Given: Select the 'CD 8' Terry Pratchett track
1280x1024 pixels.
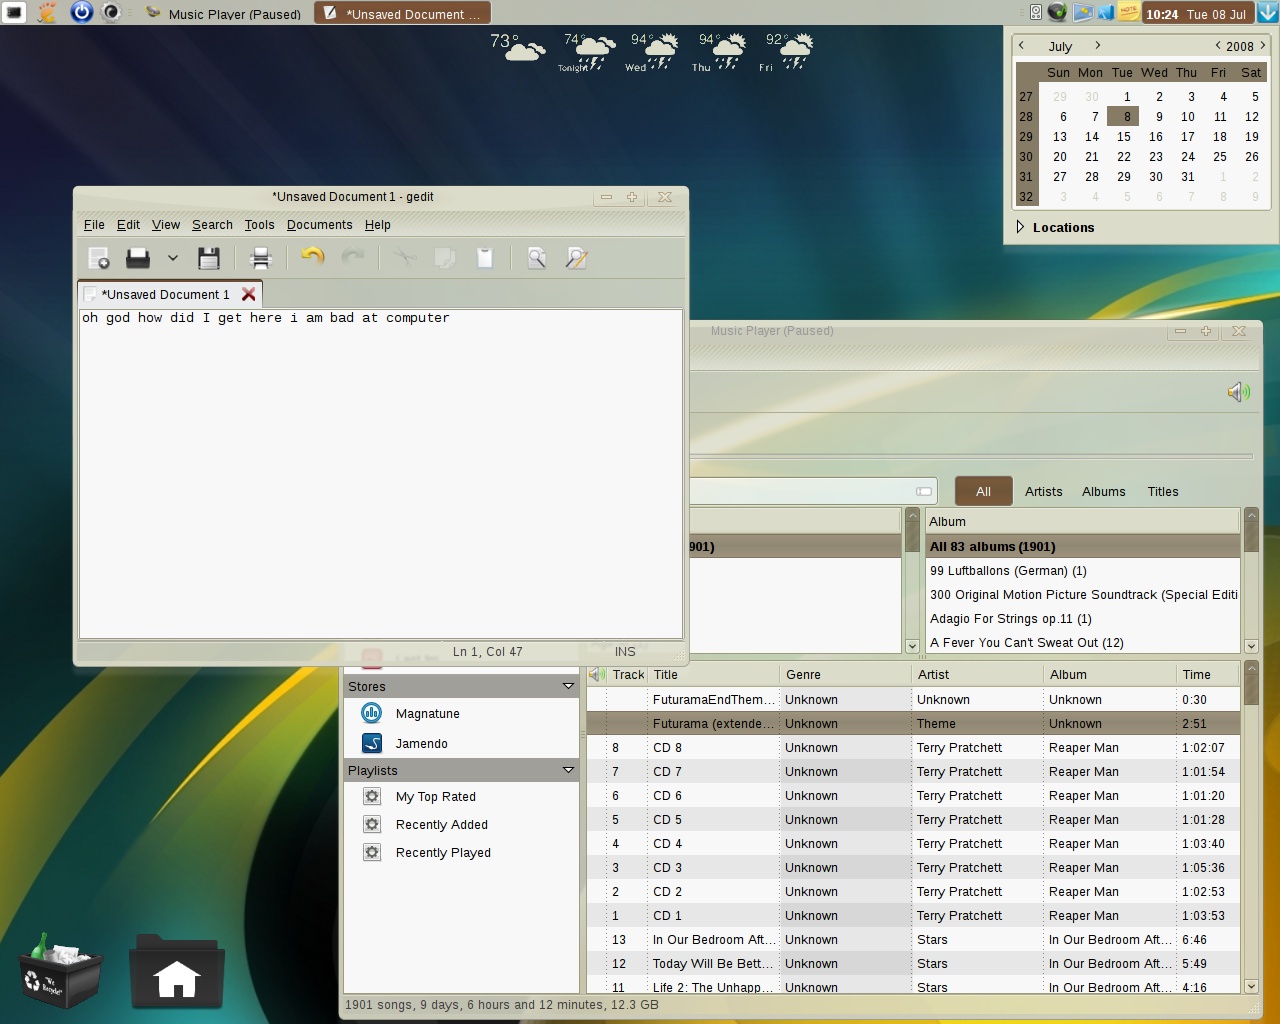Looking at the screenshot, I should (913, 747).
